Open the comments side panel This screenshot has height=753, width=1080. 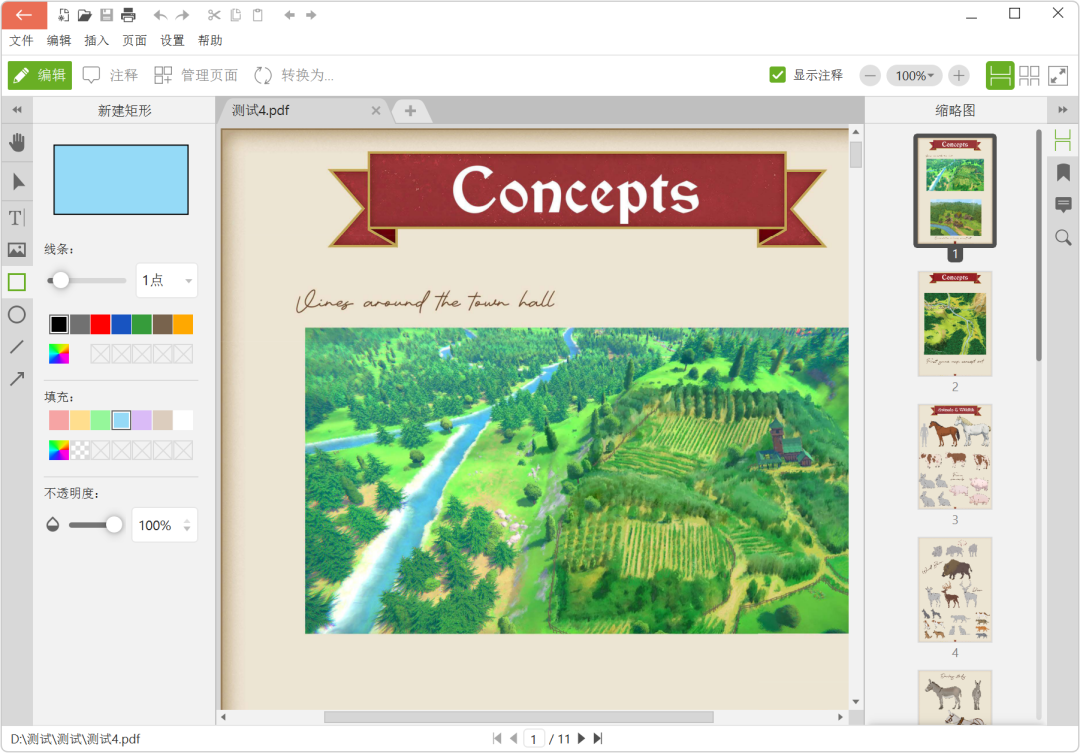point(1063,205)
